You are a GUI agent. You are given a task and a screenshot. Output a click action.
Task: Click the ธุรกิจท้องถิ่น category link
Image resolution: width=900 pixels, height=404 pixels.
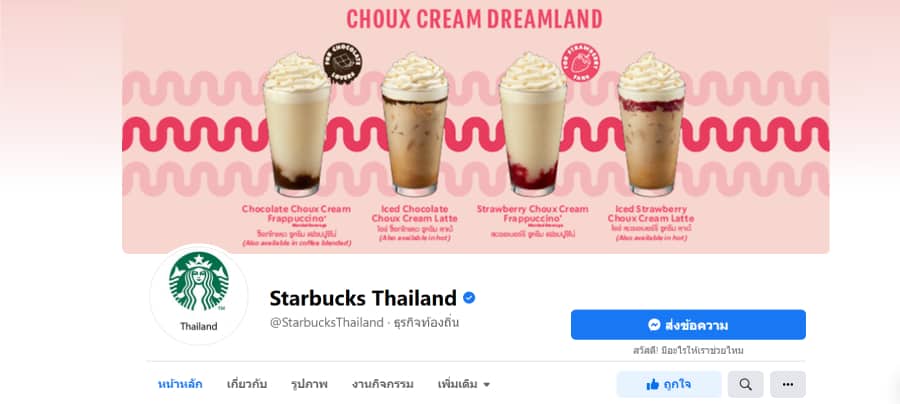pos(426,323)
